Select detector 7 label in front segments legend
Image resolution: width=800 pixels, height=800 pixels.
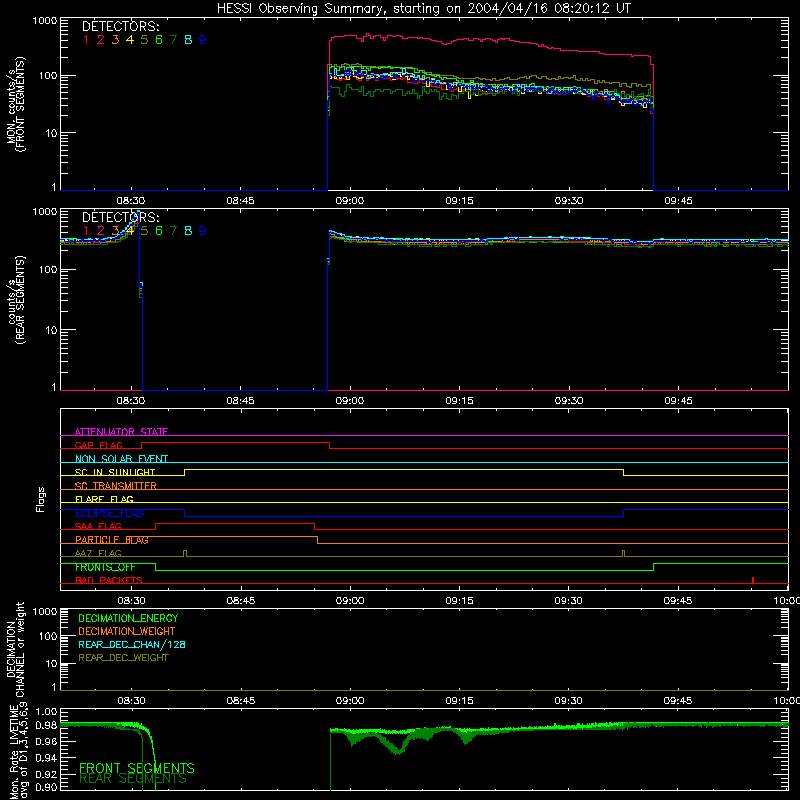coord(173,40)
